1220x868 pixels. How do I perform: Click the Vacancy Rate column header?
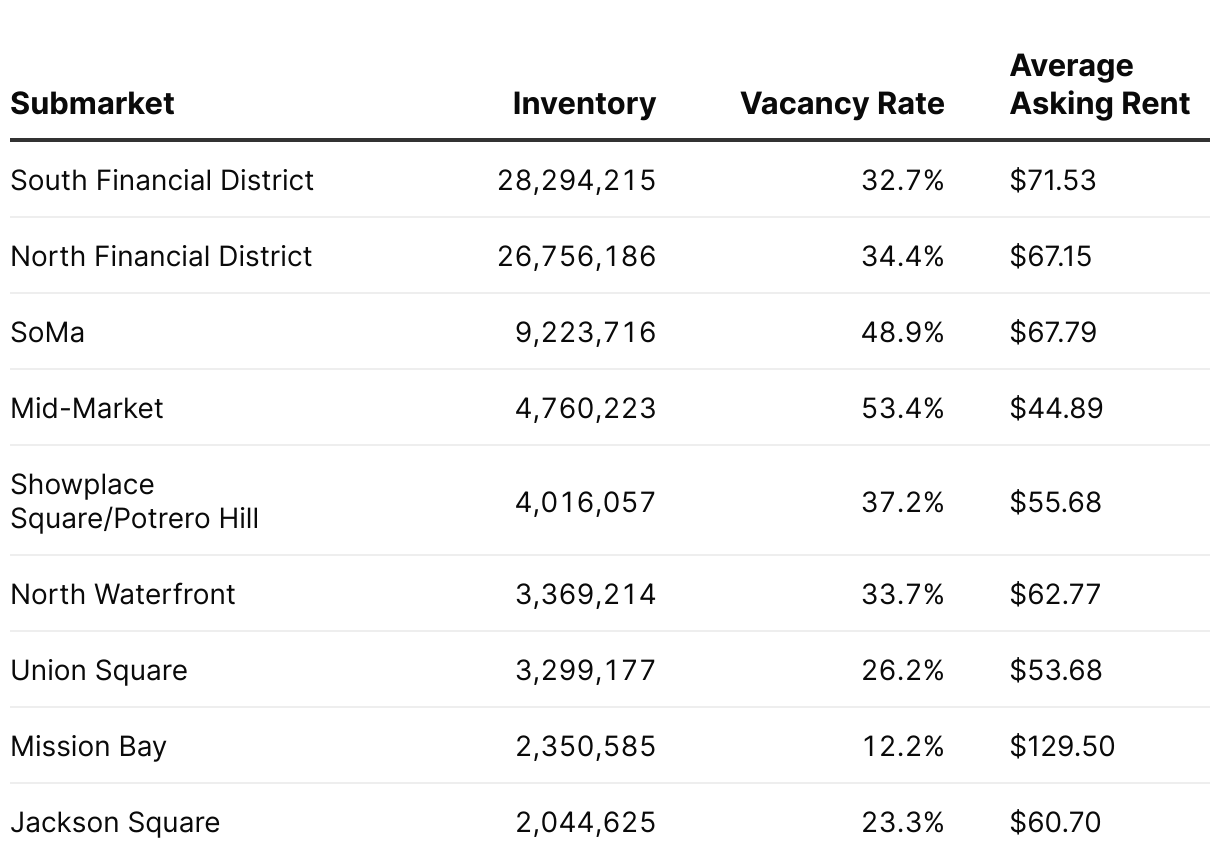click(x=842, y=103)
